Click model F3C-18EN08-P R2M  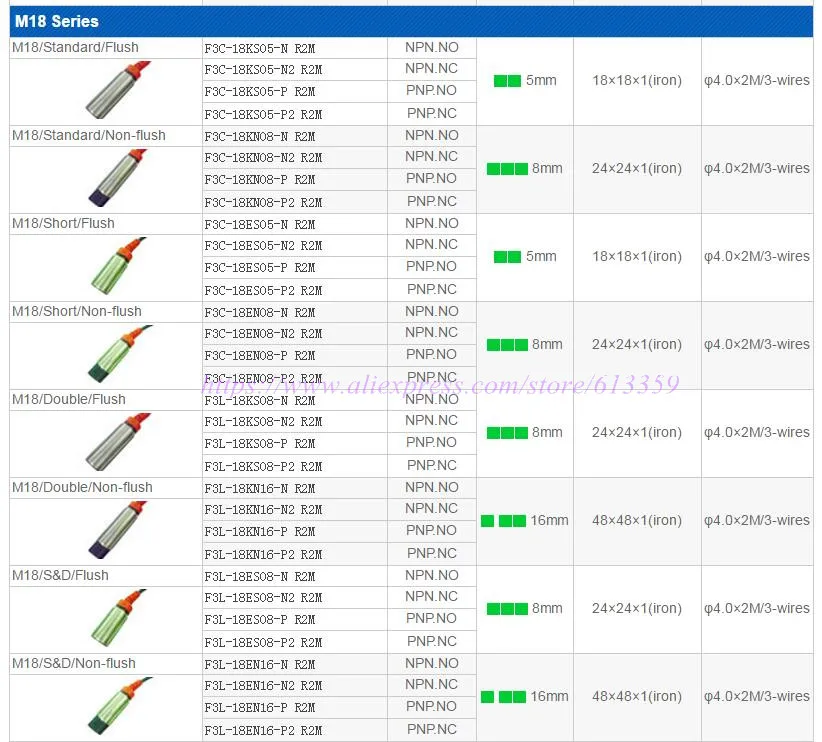(x=260, y=356)
